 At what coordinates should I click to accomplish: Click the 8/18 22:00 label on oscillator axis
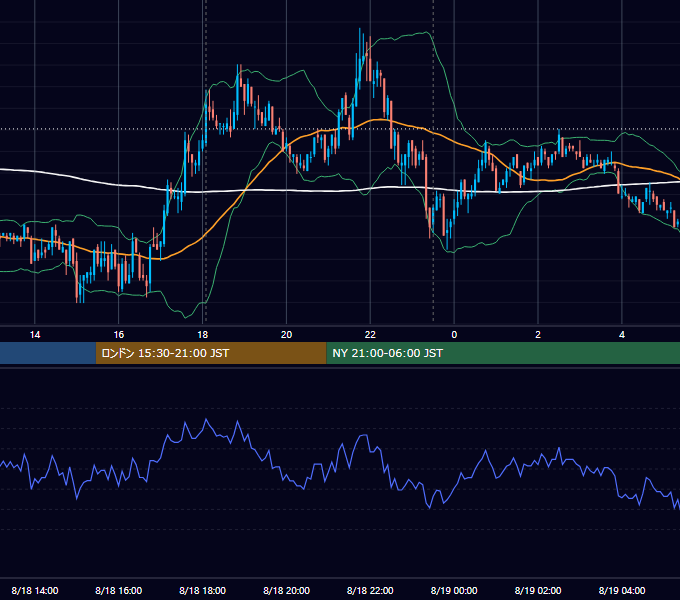coord(370,590)
